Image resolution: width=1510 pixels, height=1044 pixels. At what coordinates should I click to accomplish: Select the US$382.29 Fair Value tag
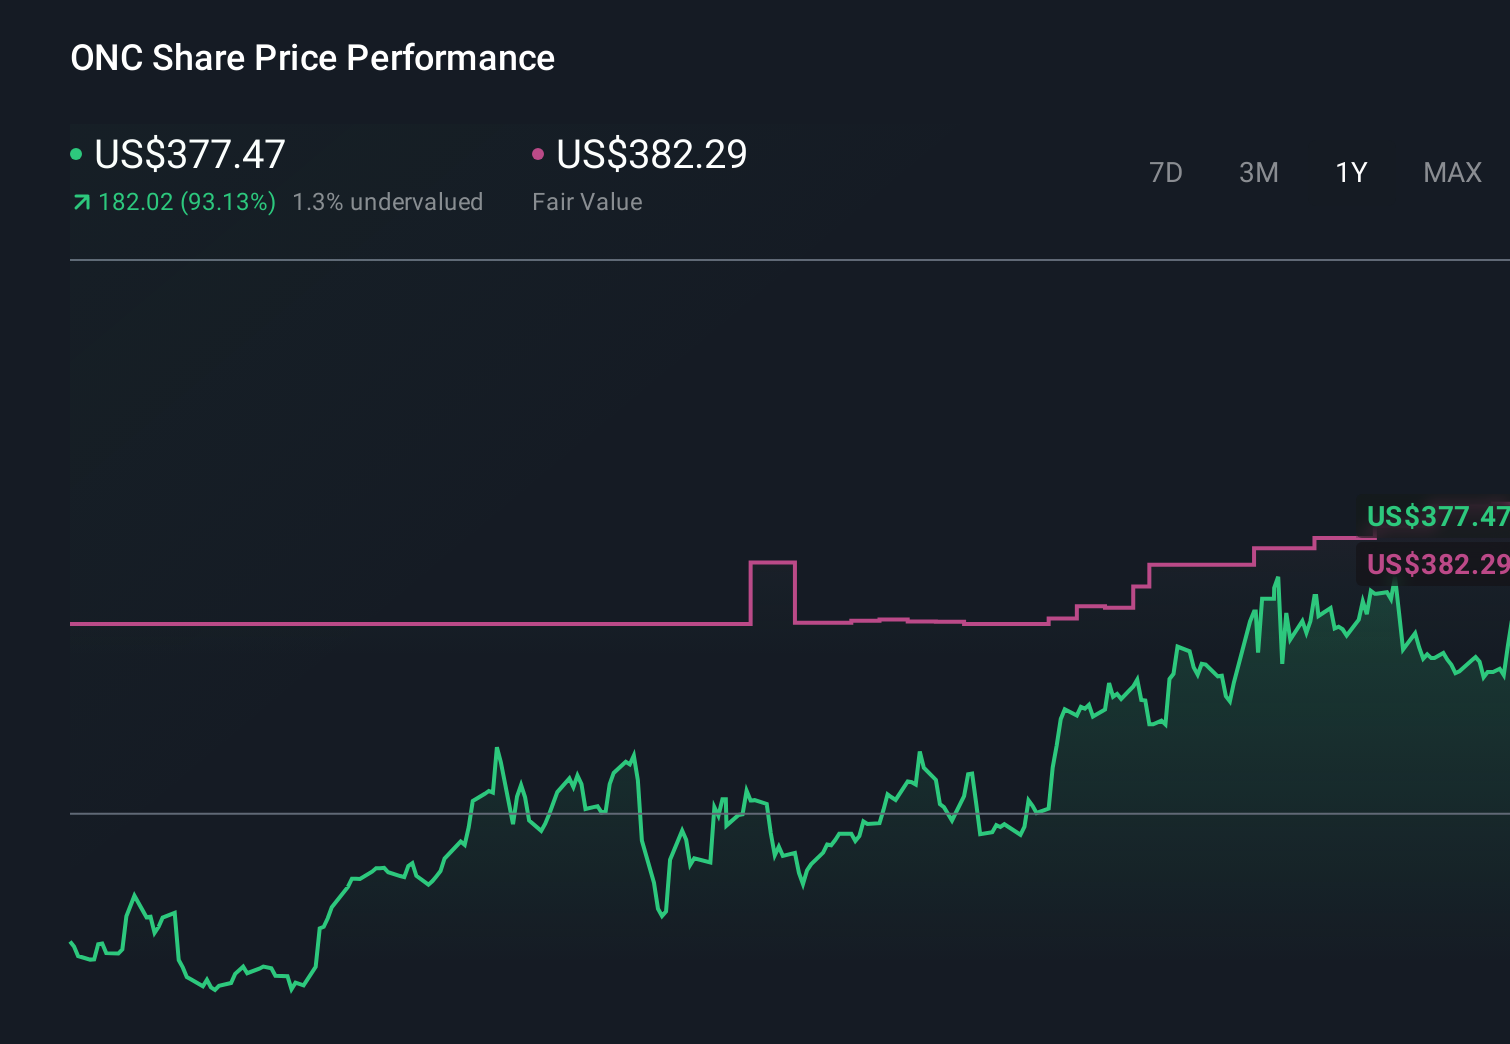tap(1437, 565)
